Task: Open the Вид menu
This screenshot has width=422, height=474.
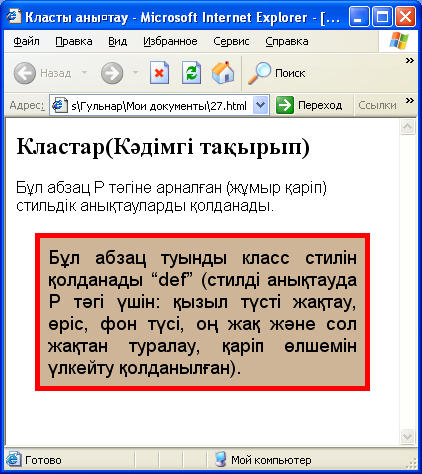Action: (117, 41)
